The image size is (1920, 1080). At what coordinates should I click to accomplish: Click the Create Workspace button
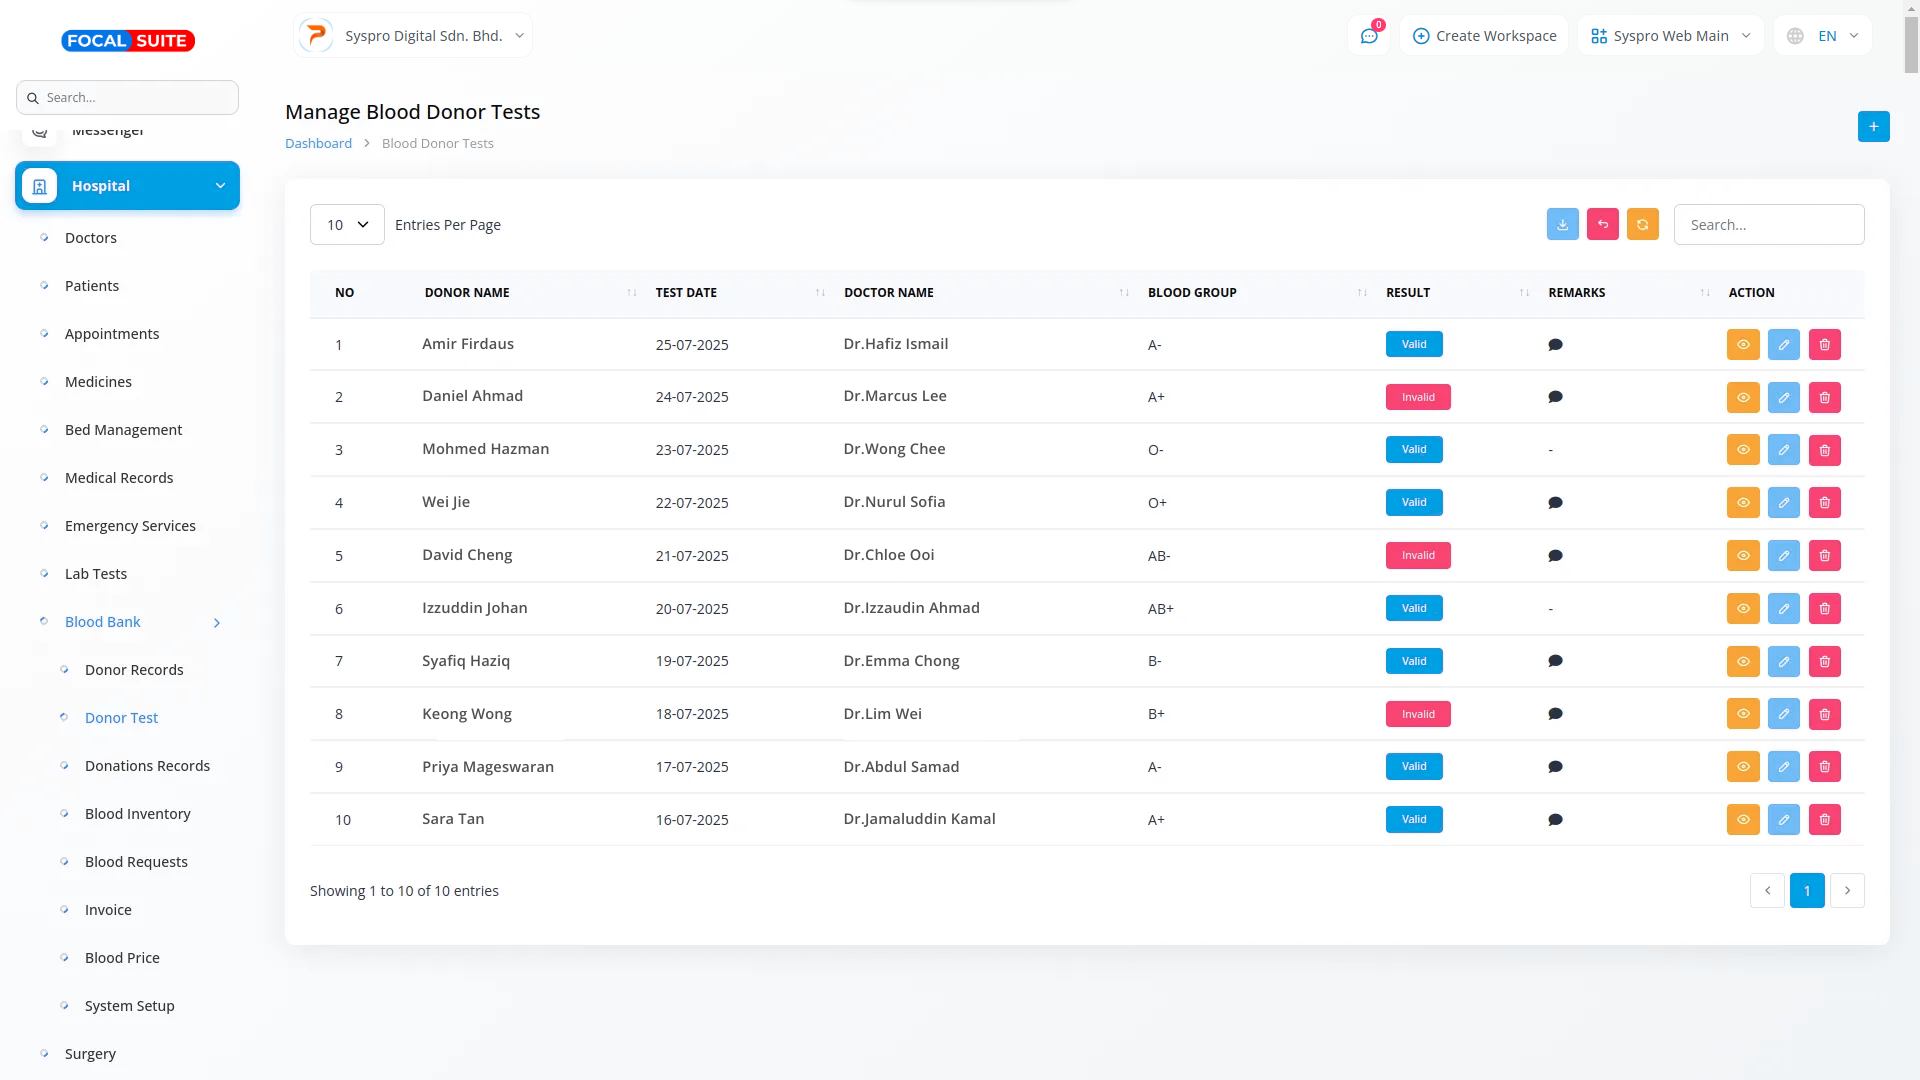1484,36
